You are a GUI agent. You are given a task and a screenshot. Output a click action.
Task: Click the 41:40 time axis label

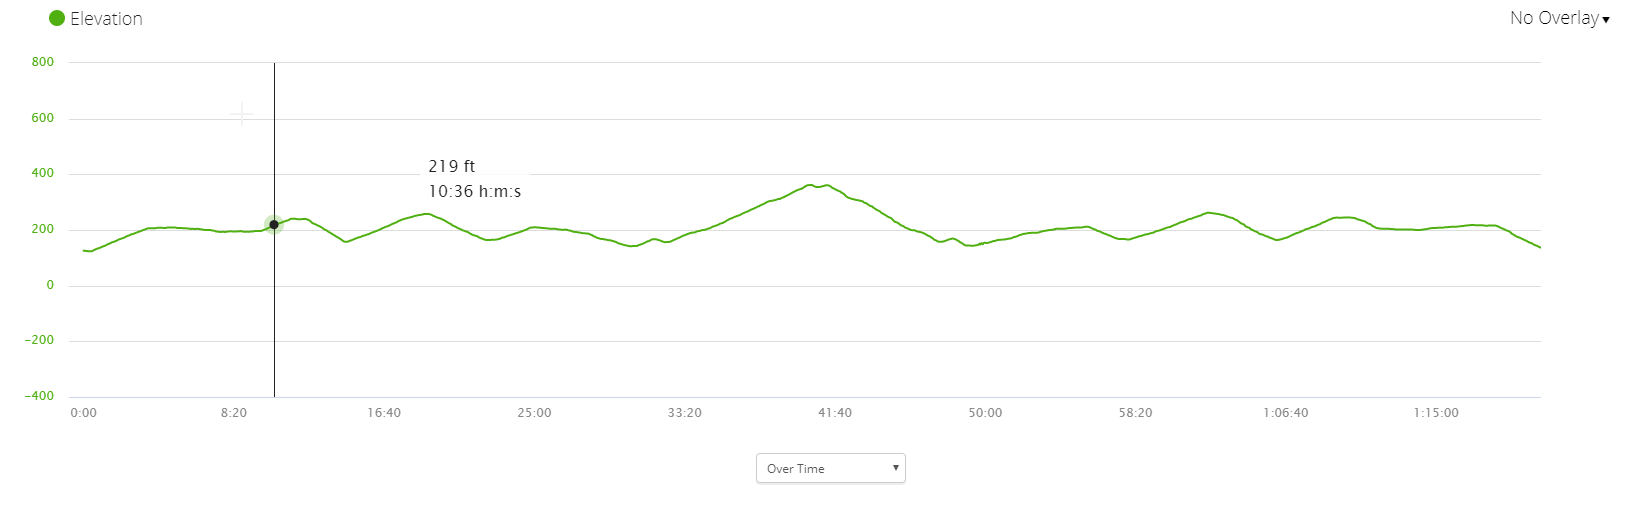tap(835, 413)
